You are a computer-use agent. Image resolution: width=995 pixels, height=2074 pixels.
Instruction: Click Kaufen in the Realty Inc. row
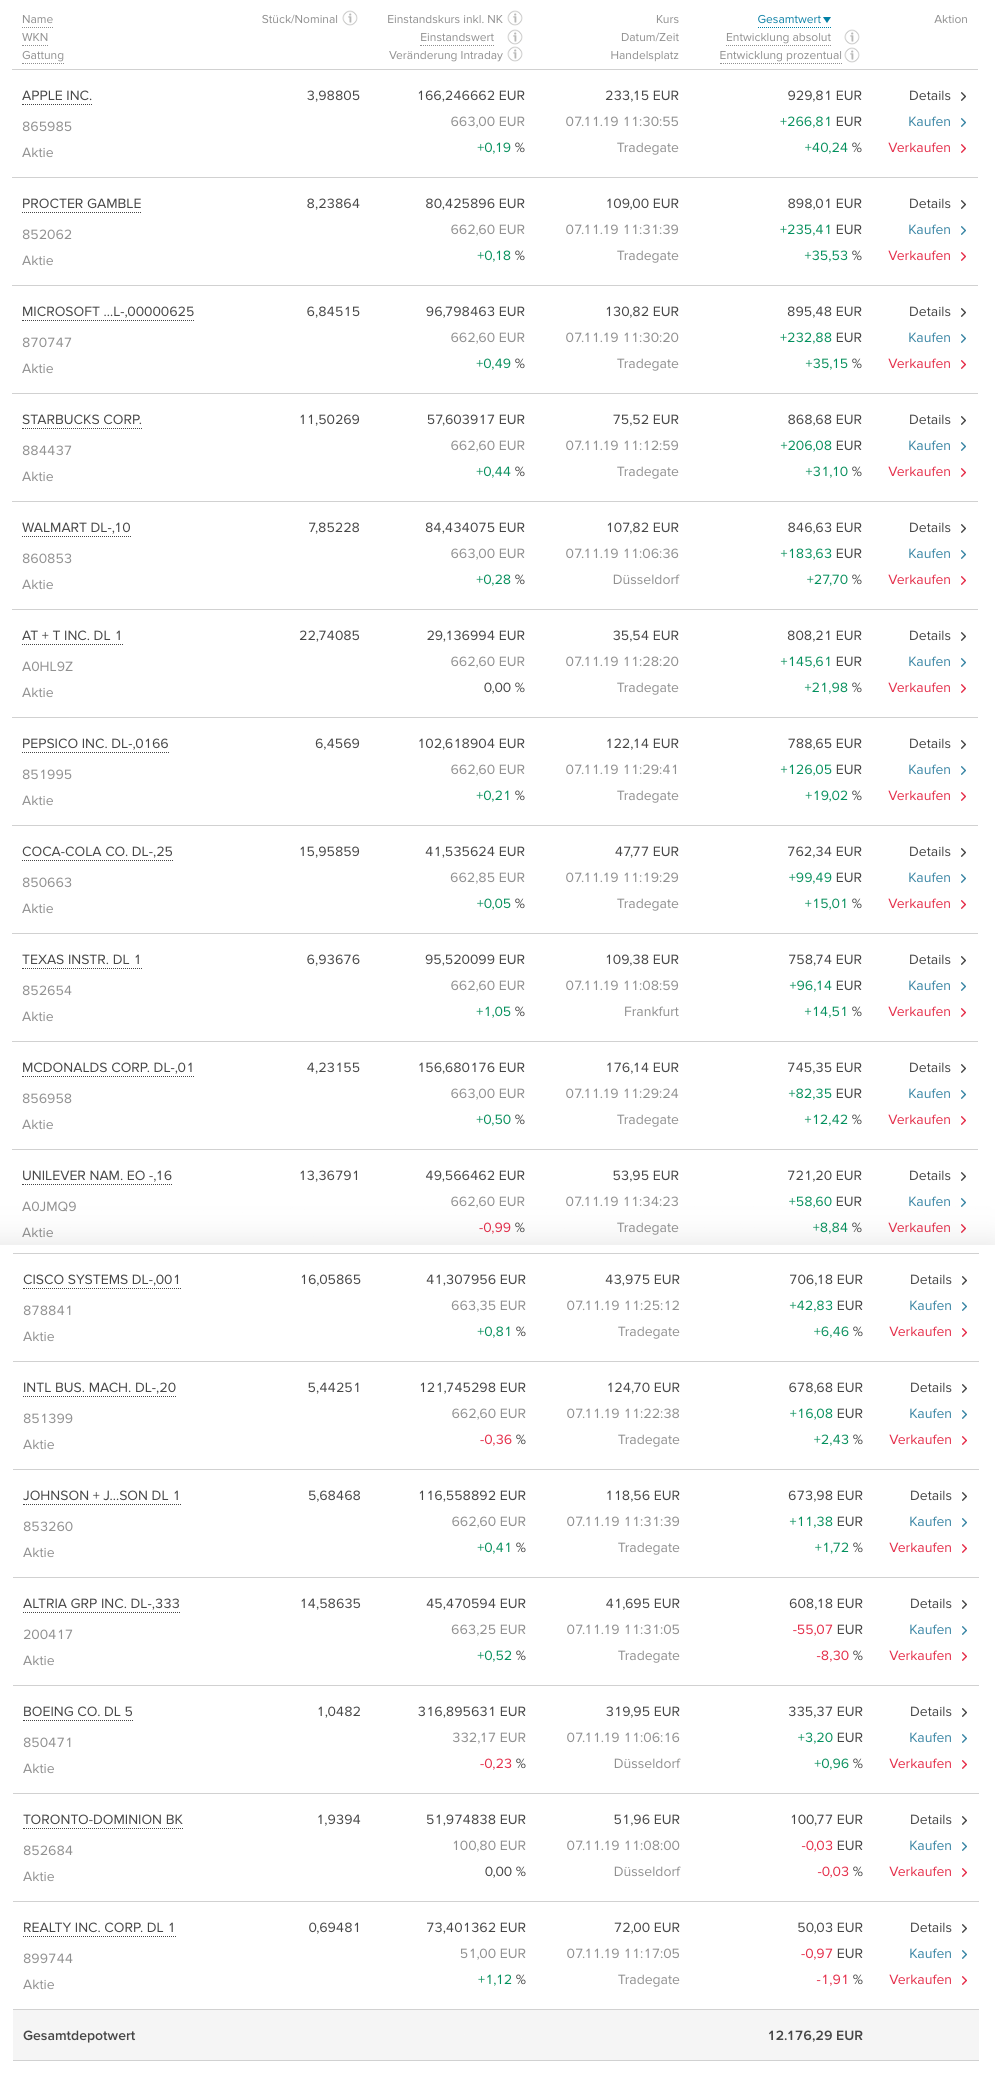939,1954
